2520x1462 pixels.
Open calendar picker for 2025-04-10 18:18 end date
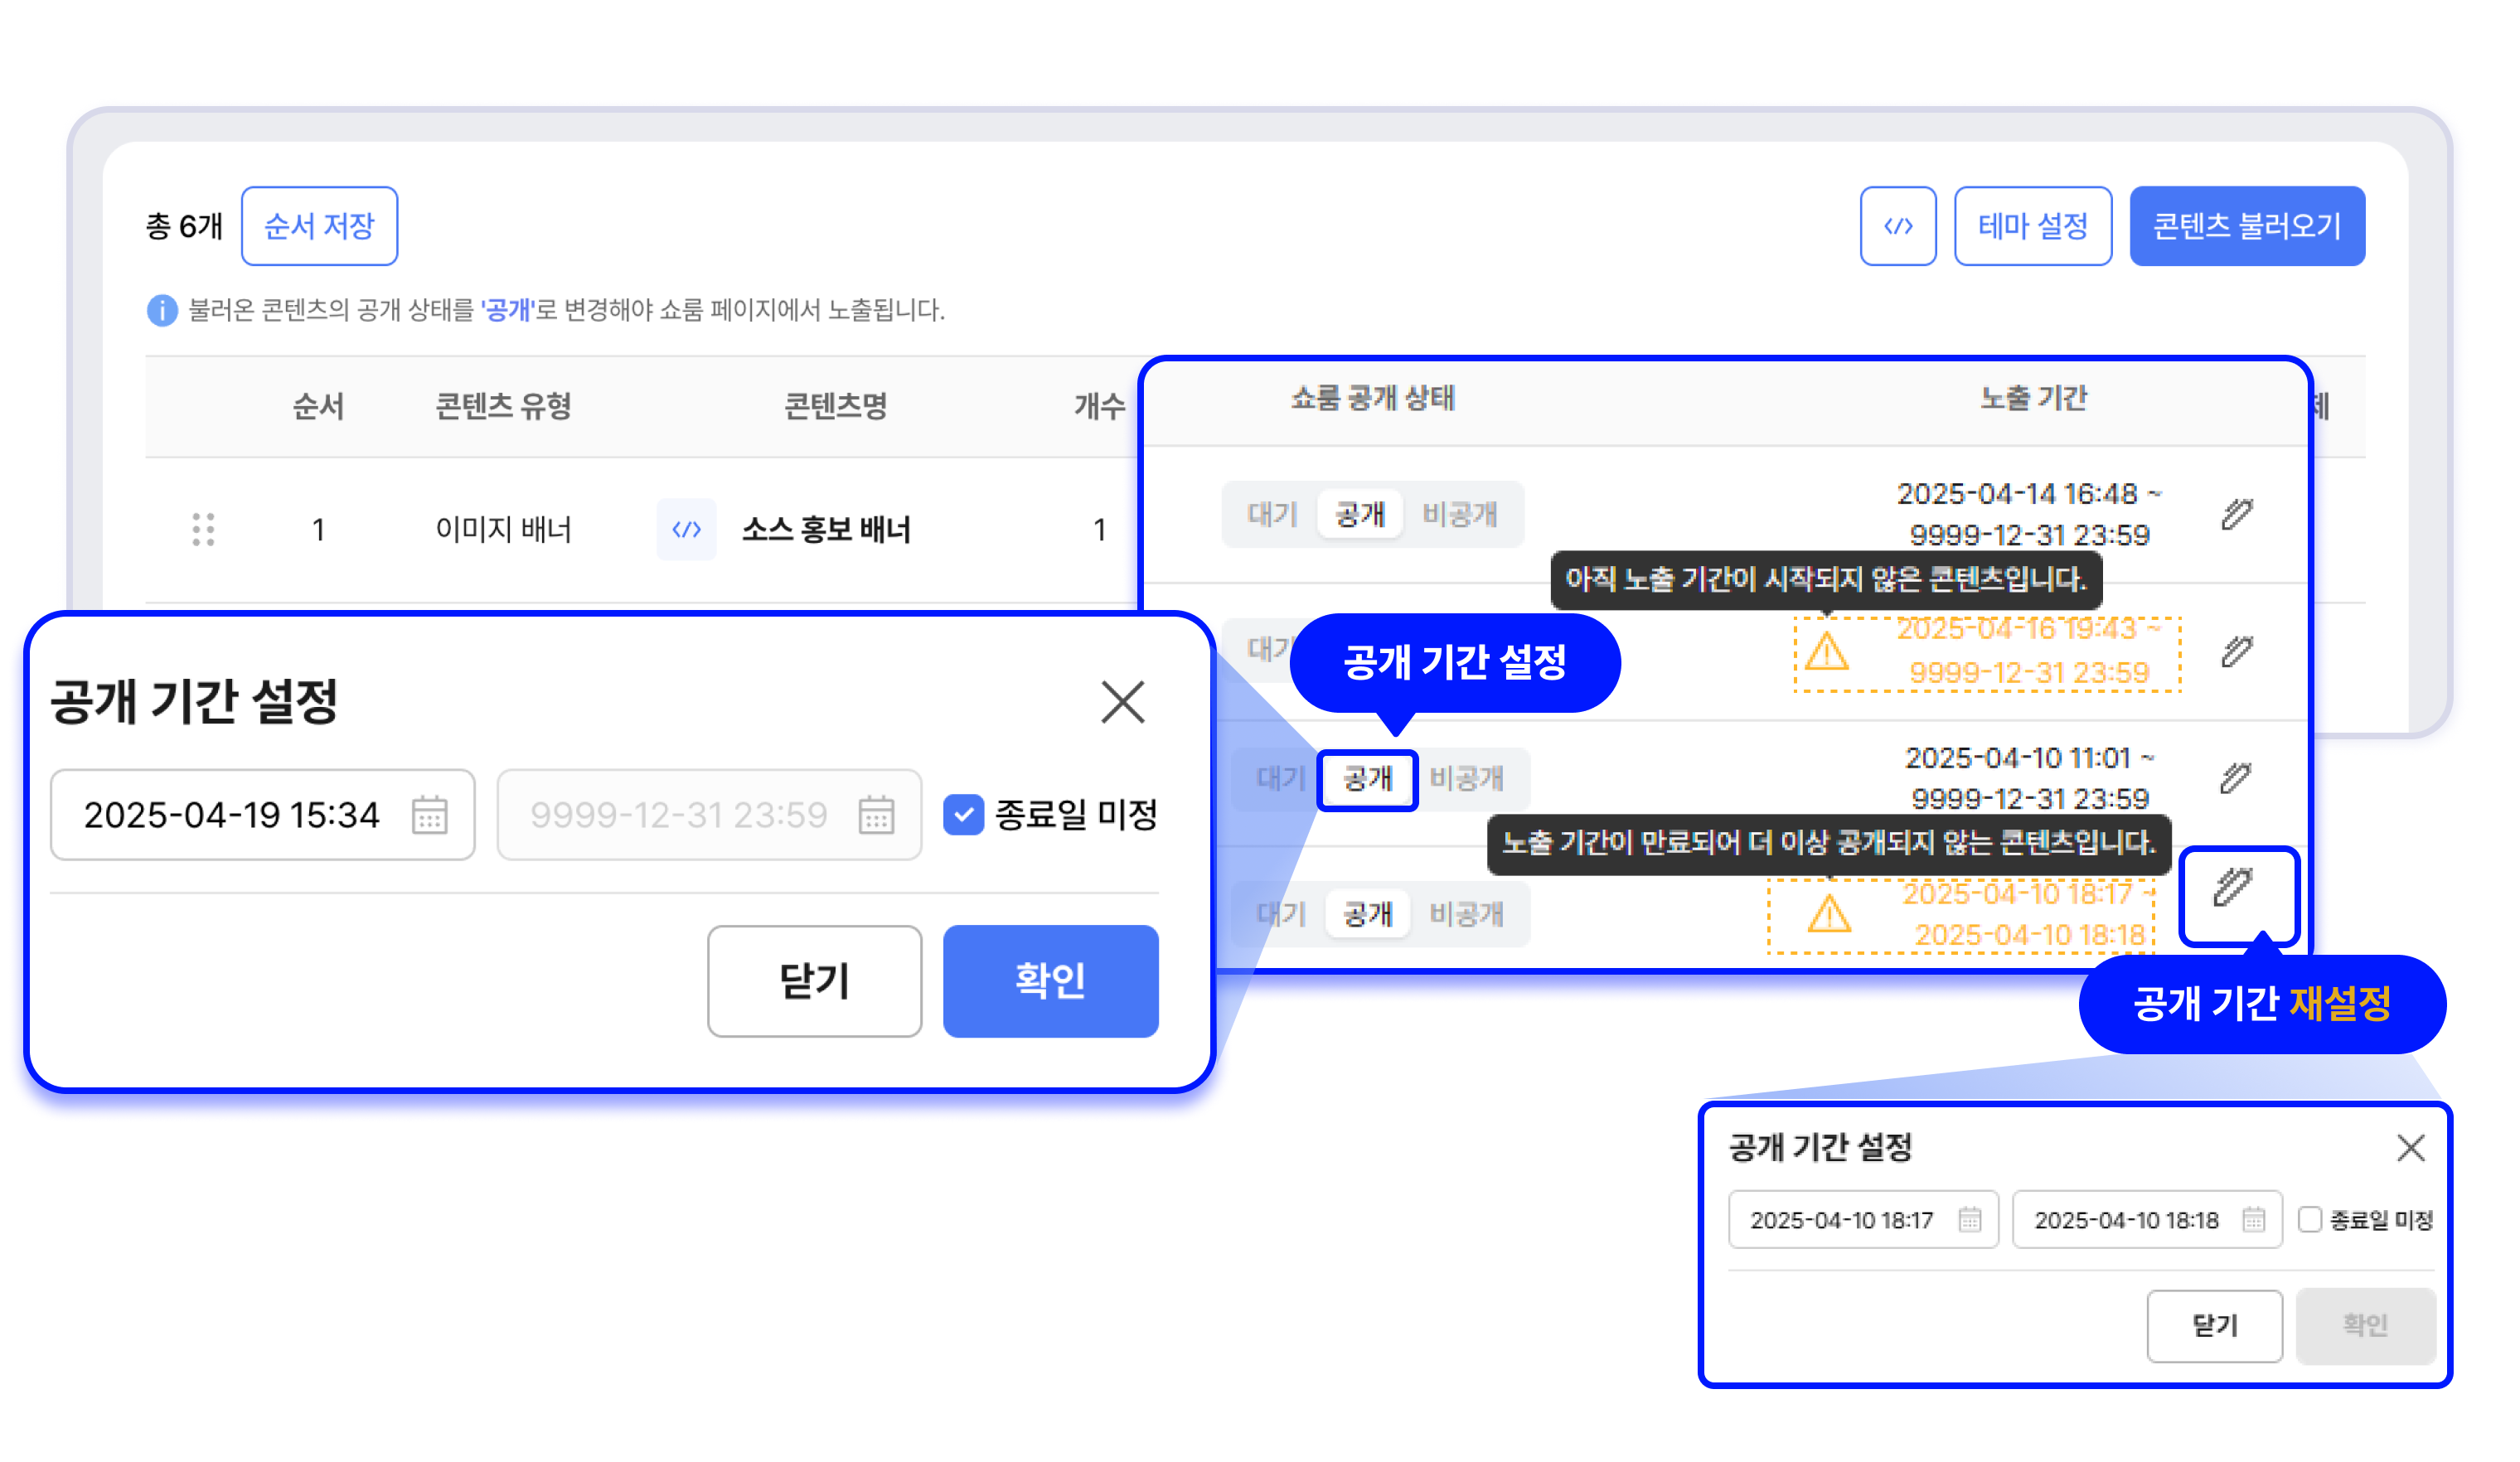tap(2253, 1219)
